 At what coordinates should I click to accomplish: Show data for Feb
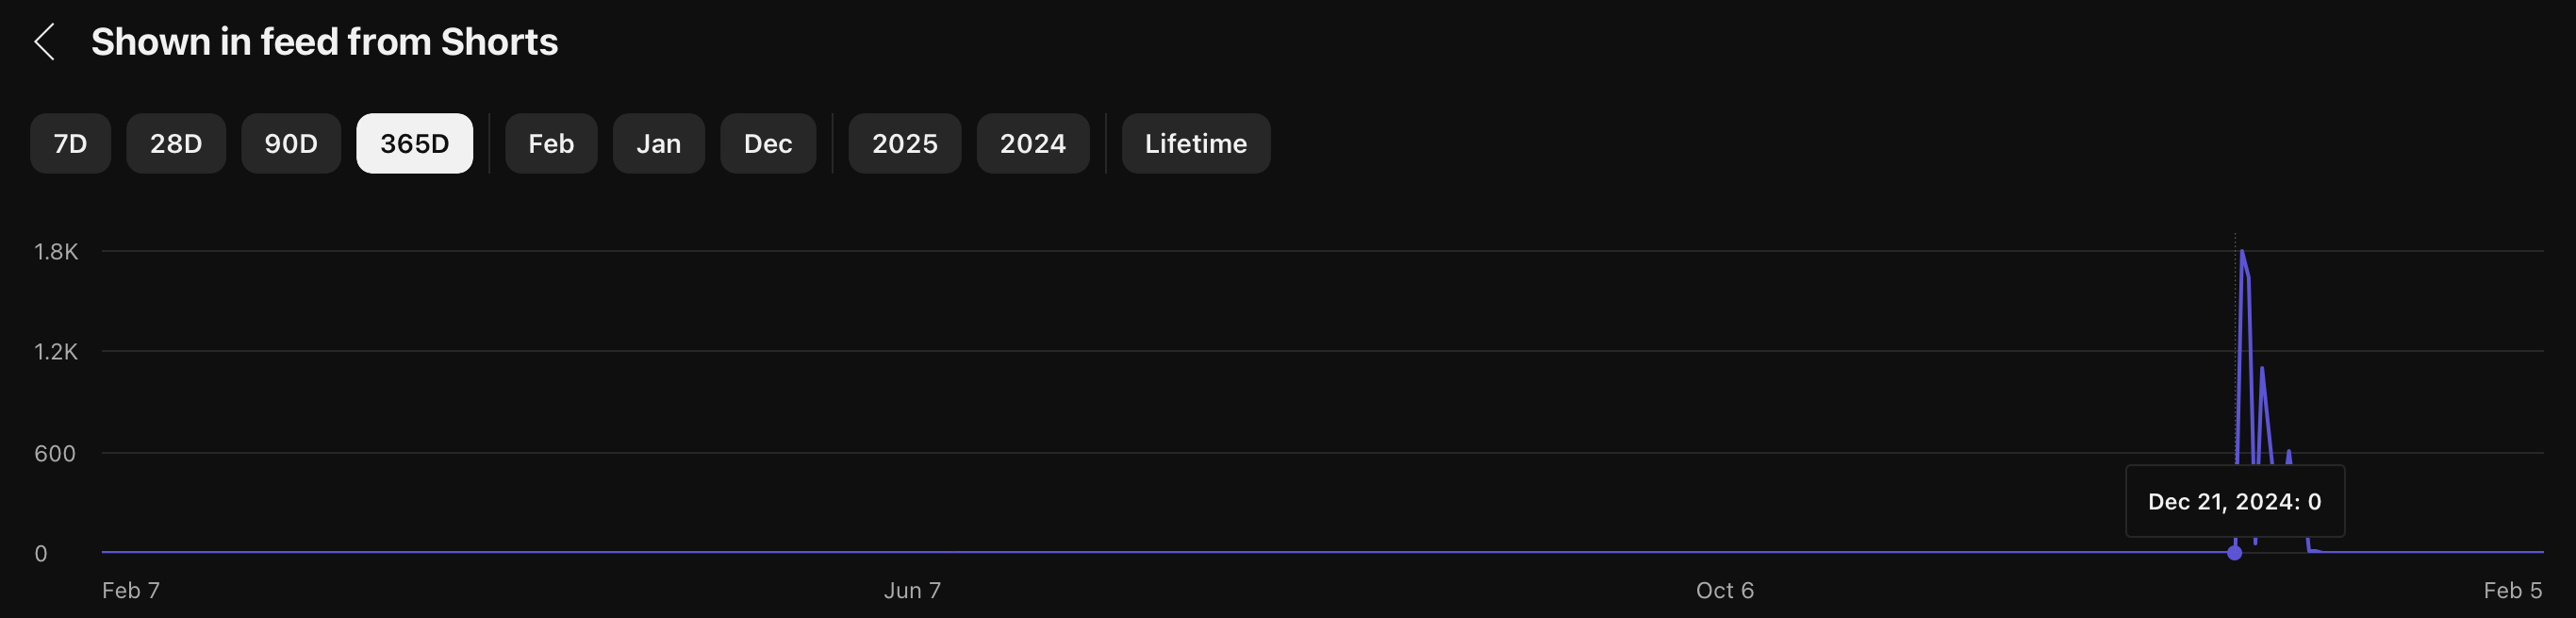tap(551, 143)
